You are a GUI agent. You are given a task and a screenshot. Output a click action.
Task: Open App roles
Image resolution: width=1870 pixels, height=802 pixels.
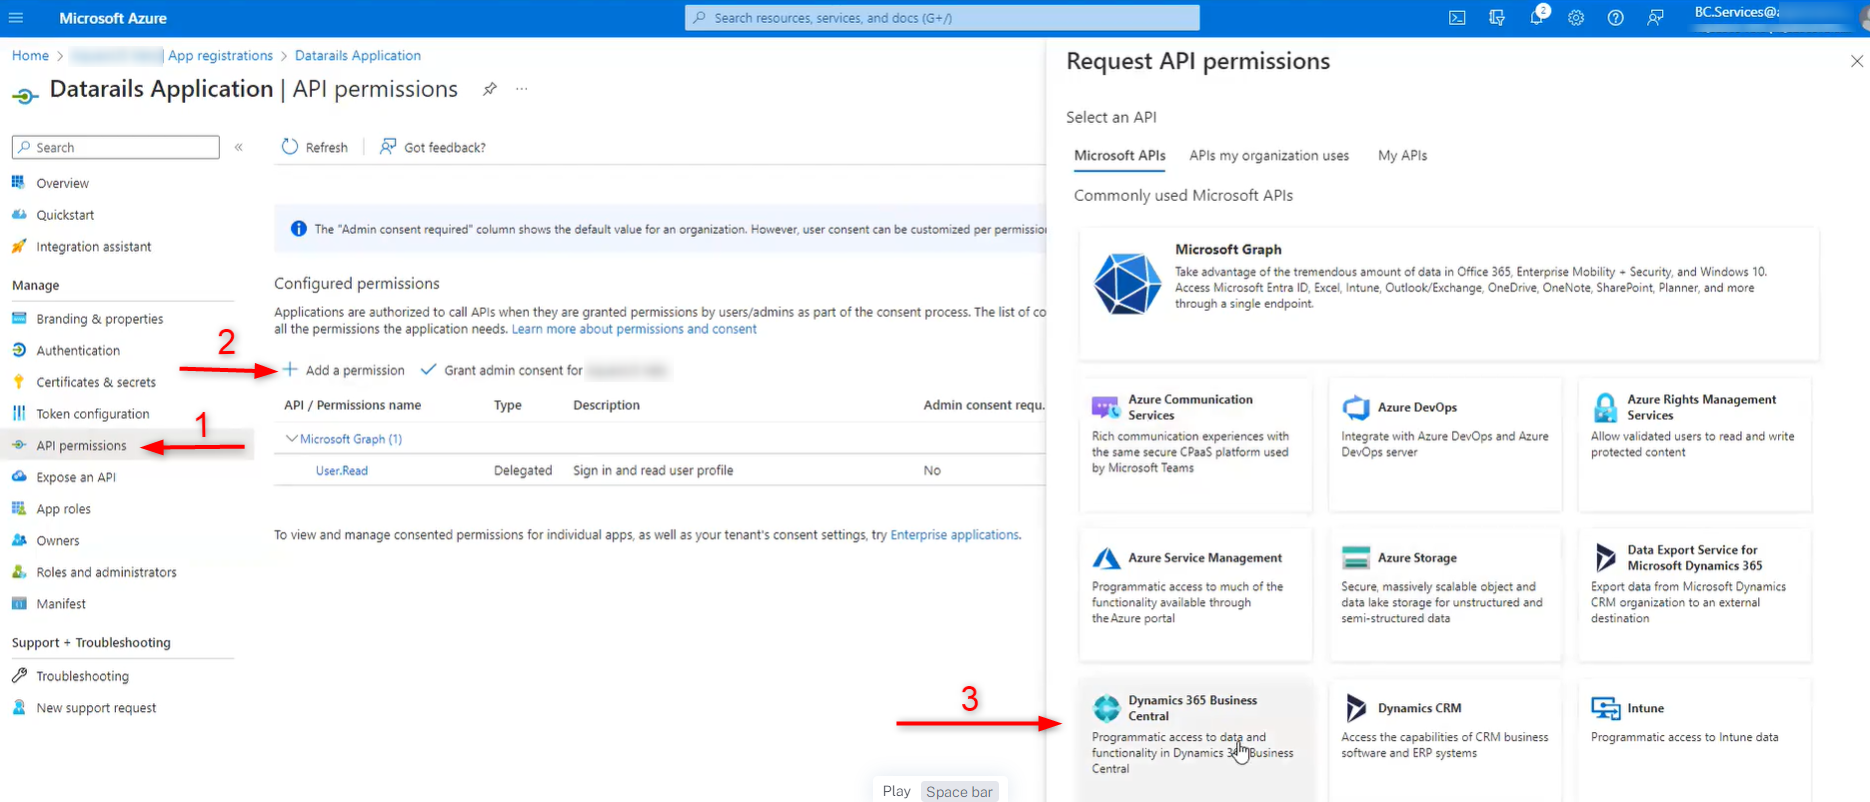[63, 509]
